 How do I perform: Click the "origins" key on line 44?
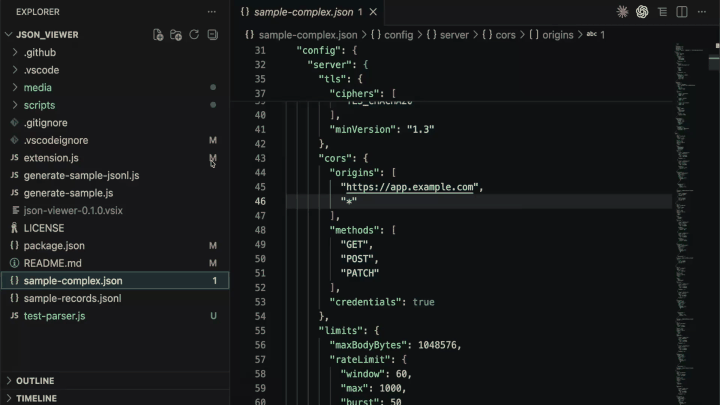pyautogui.click(x=354, y=173)
